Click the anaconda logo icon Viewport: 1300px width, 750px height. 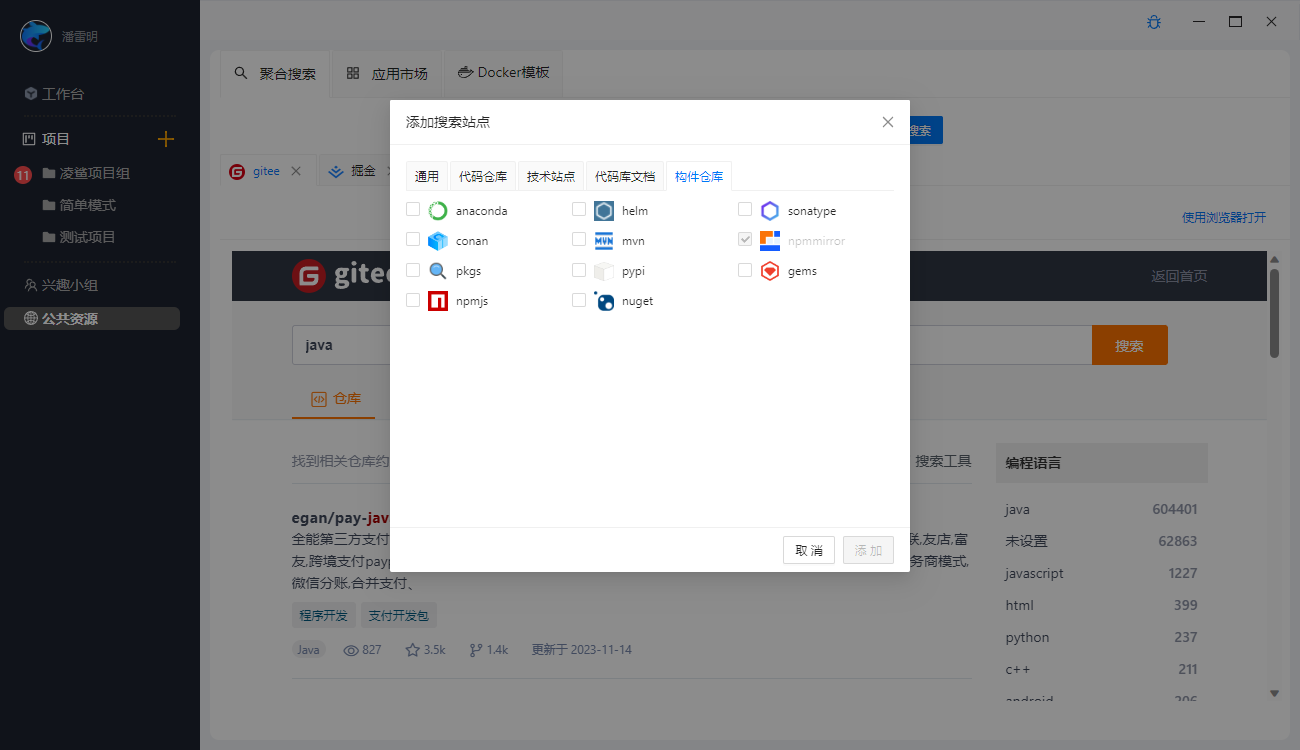[x=438, y=211]
